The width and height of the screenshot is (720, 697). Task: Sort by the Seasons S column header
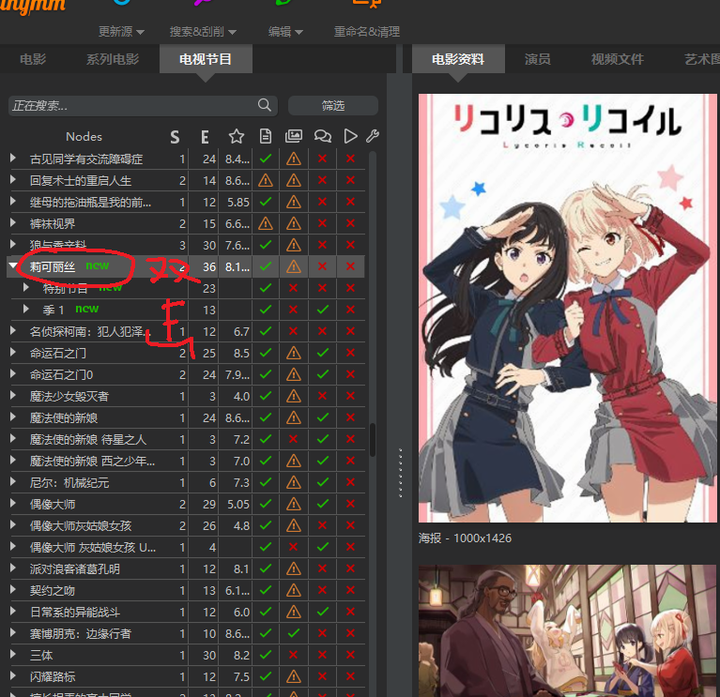(x=174, y=137)
